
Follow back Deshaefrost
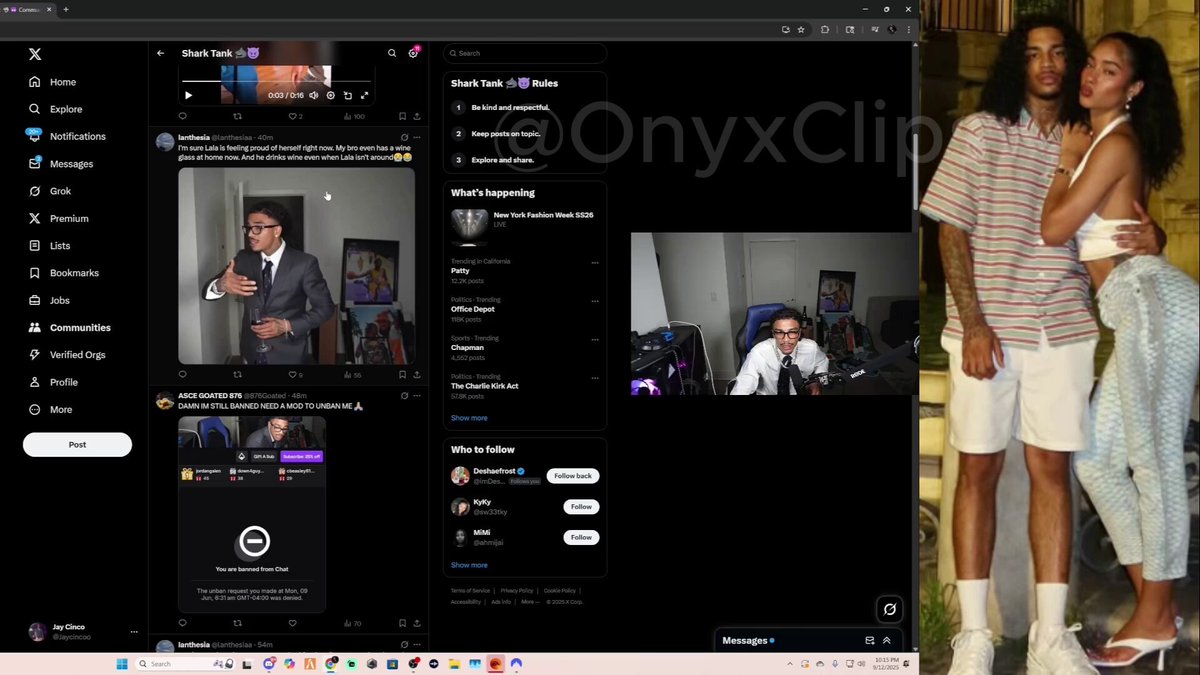click(x=573, y=476)
